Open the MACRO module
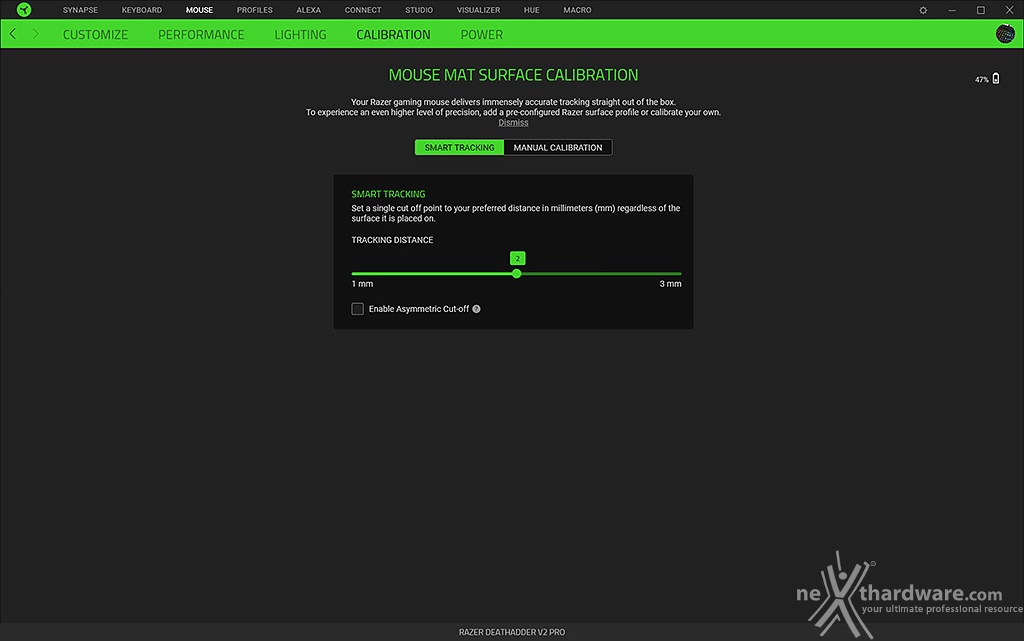The height and width of the screenshot is (641, 1024). 577,10
